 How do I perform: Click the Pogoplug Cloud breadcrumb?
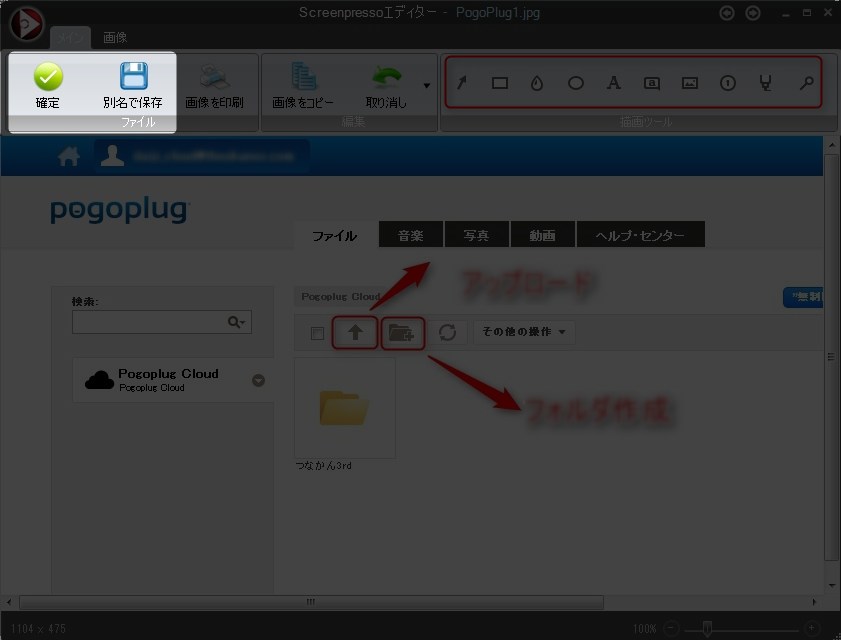pyautogui.click(x=341, y=297)
